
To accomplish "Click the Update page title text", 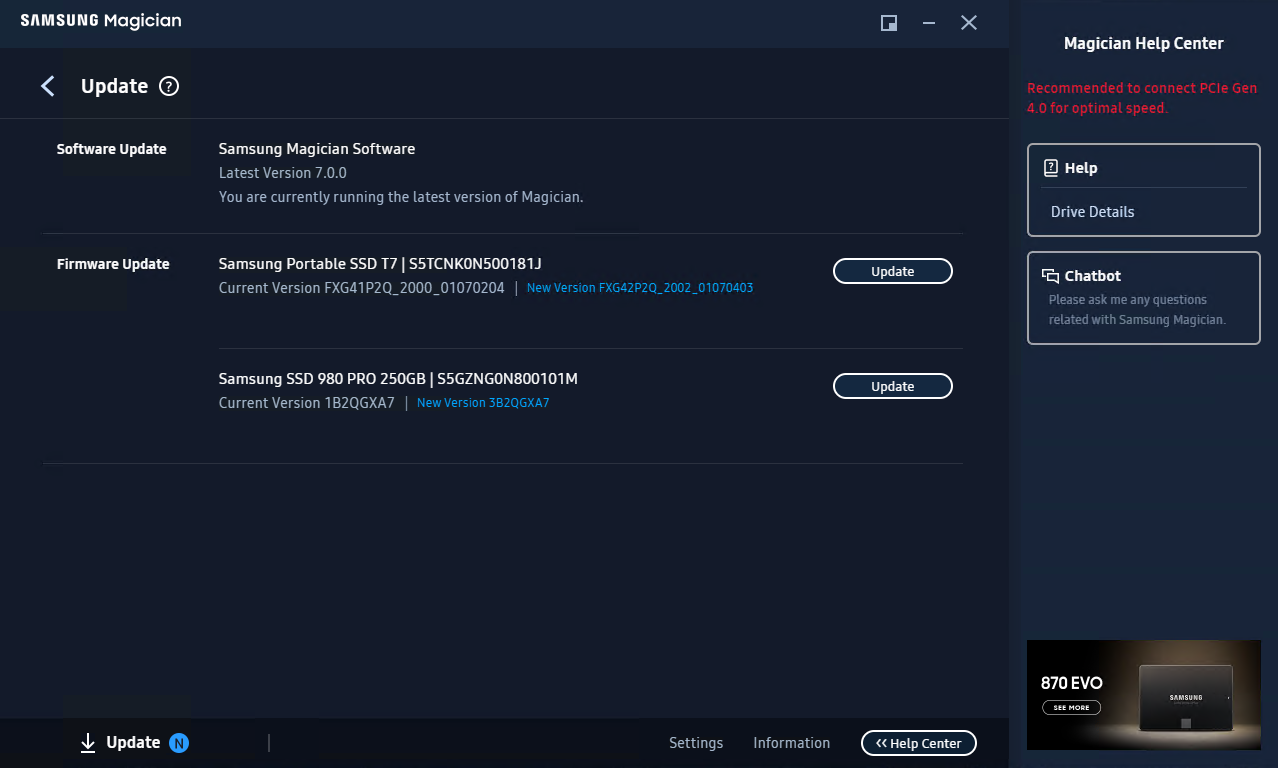I will tap(114, 86).
